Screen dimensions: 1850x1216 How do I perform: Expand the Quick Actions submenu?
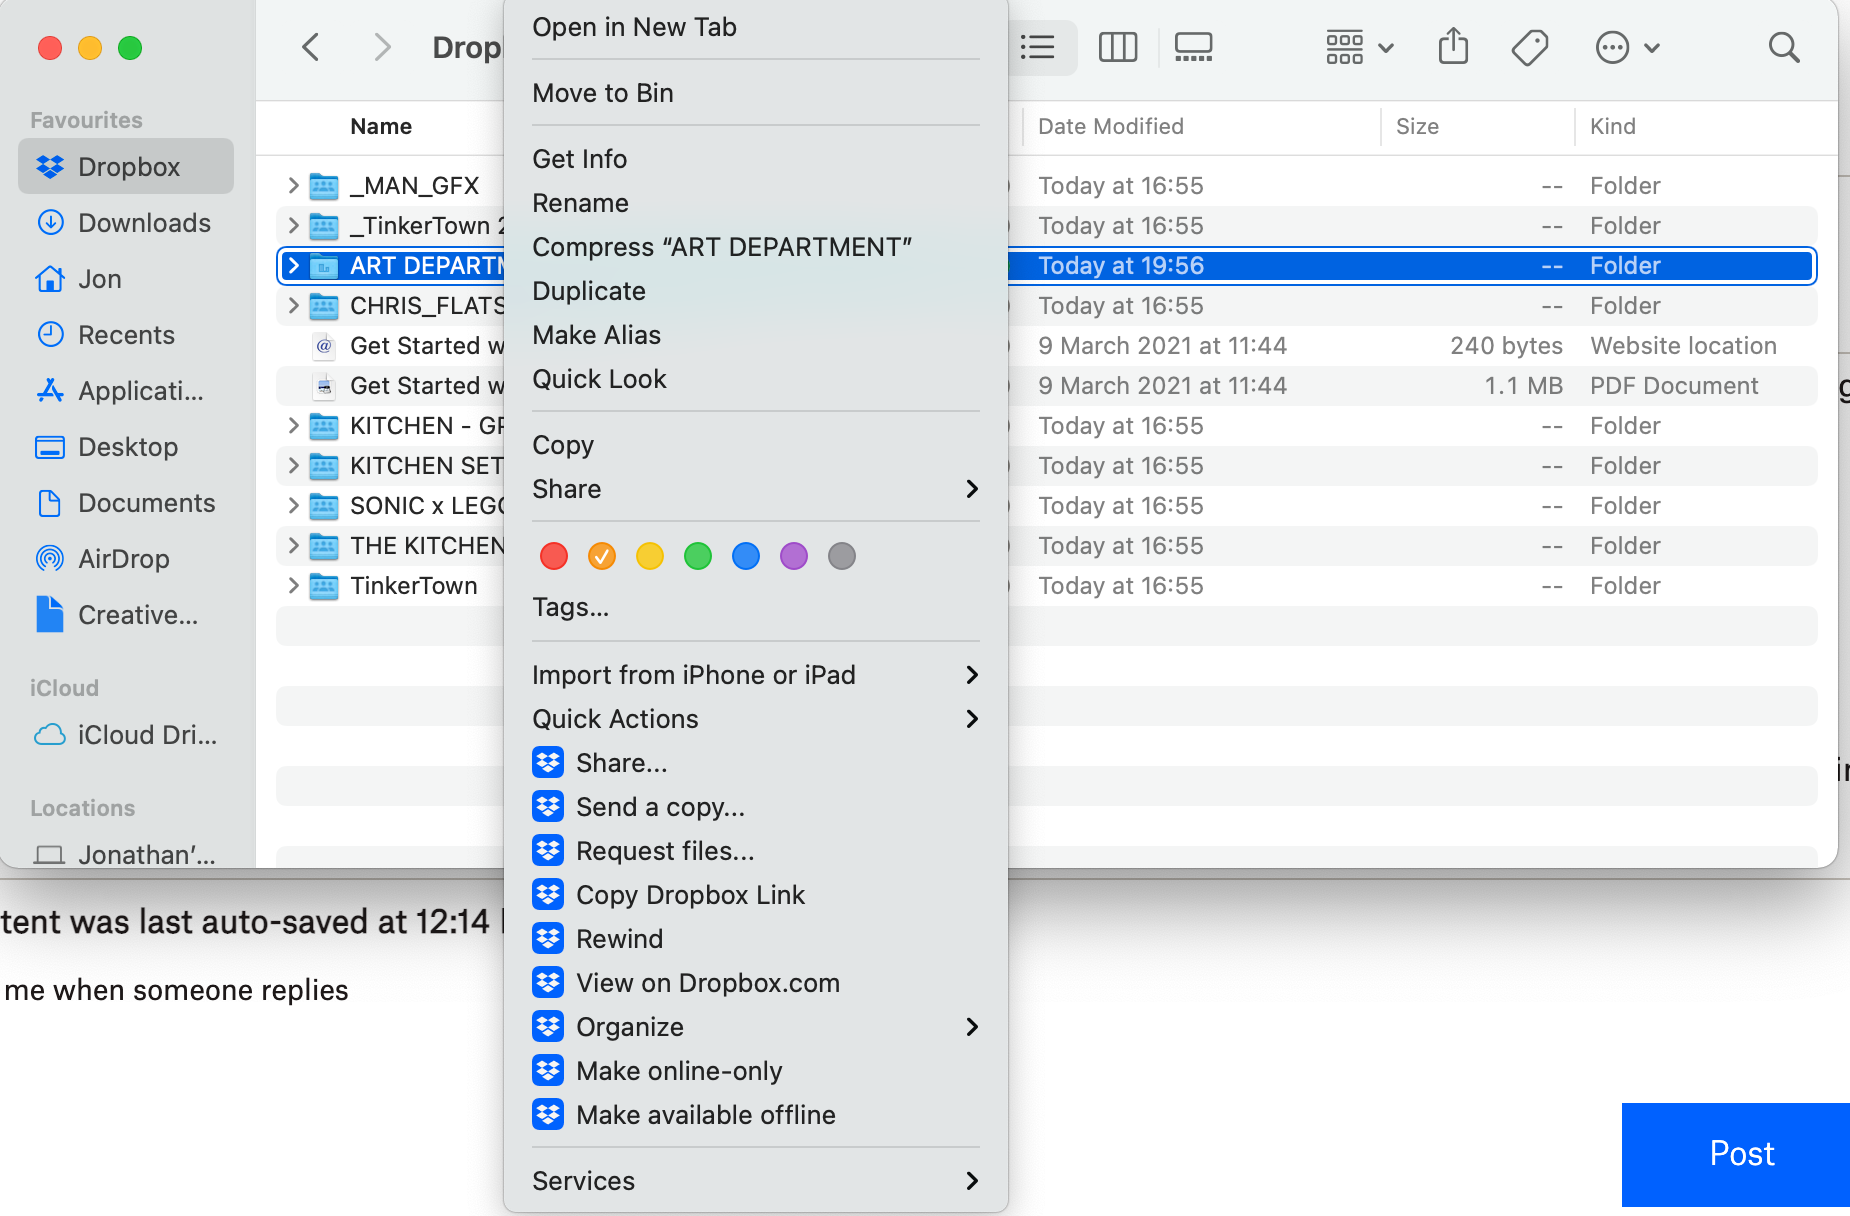(970, 718)
